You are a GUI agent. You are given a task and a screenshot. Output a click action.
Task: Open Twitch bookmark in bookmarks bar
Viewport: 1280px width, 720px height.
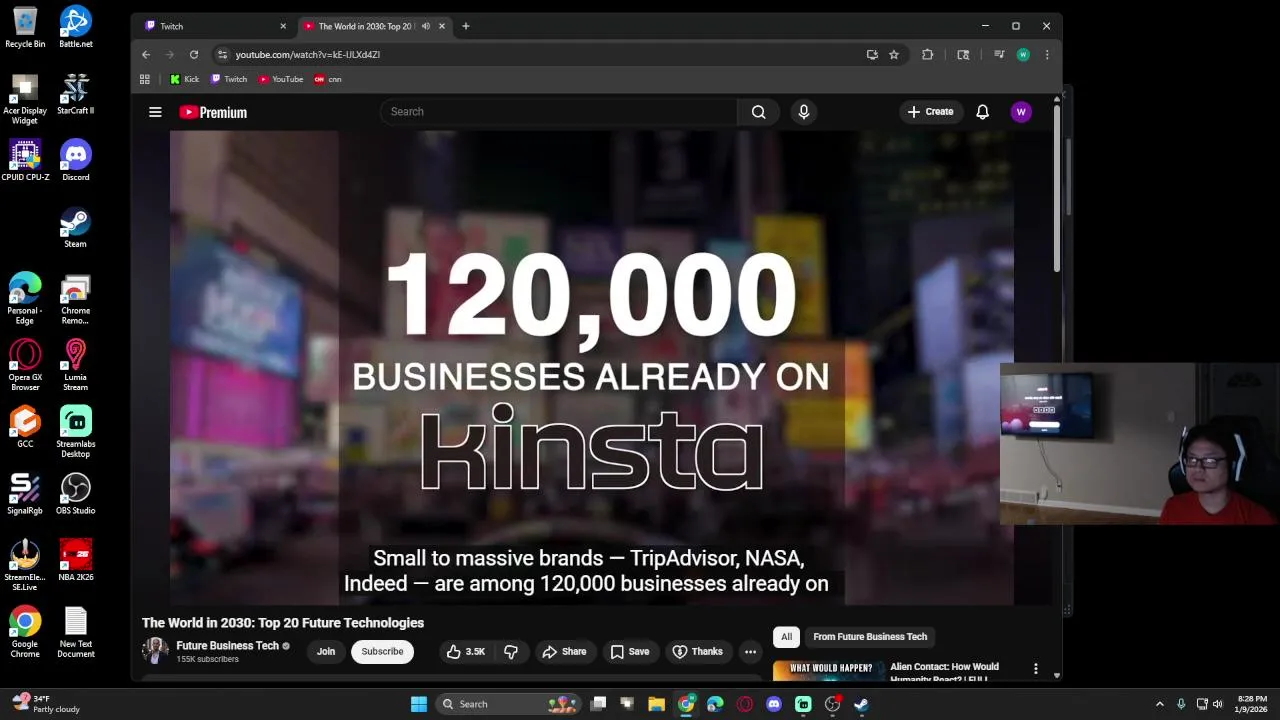pyautogui.click(x=229, y=79)
